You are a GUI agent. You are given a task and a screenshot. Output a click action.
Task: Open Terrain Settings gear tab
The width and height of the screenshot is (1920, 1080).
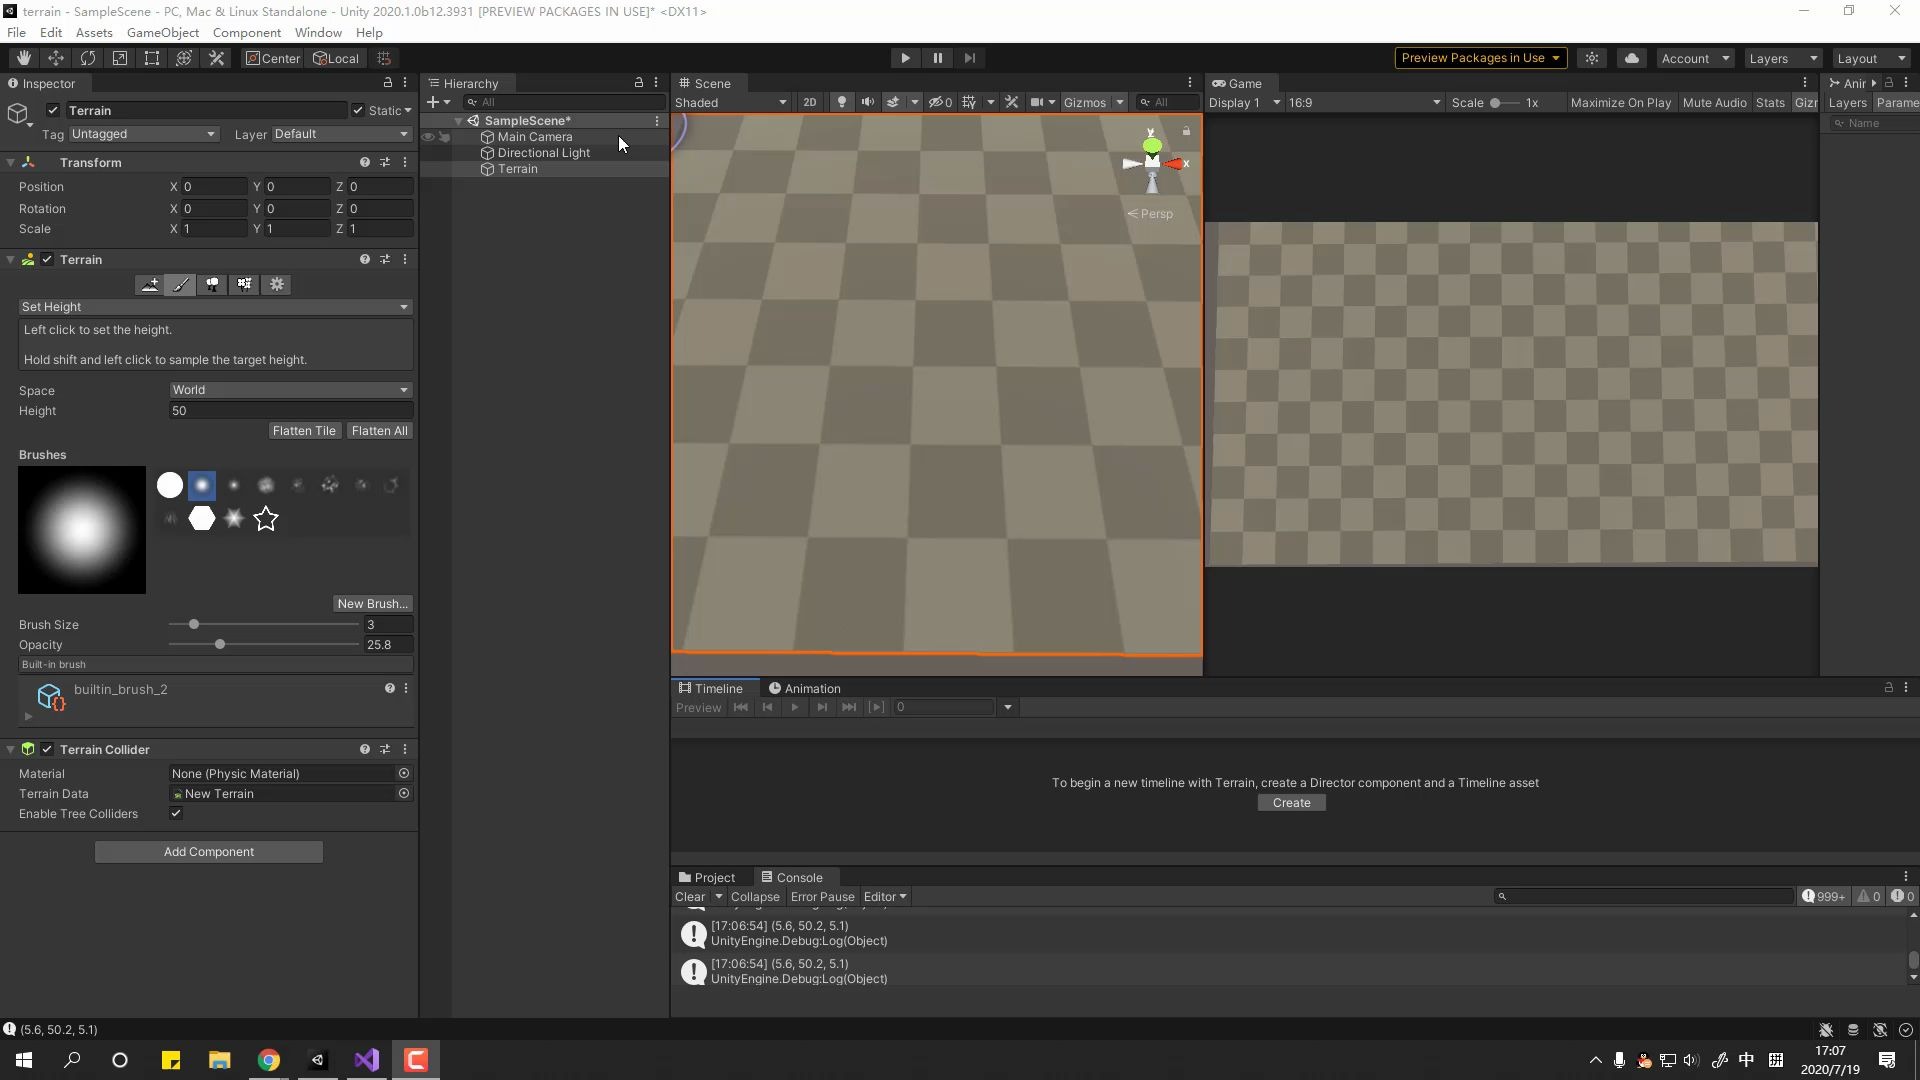coord(277,285)
